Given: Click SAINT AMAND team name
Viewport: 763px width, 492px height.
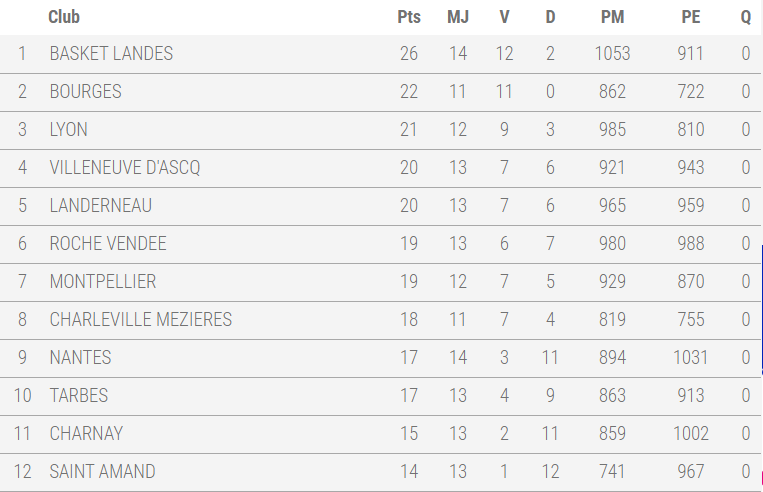Looking at the screenshot, I should click(x=102, y=472).
